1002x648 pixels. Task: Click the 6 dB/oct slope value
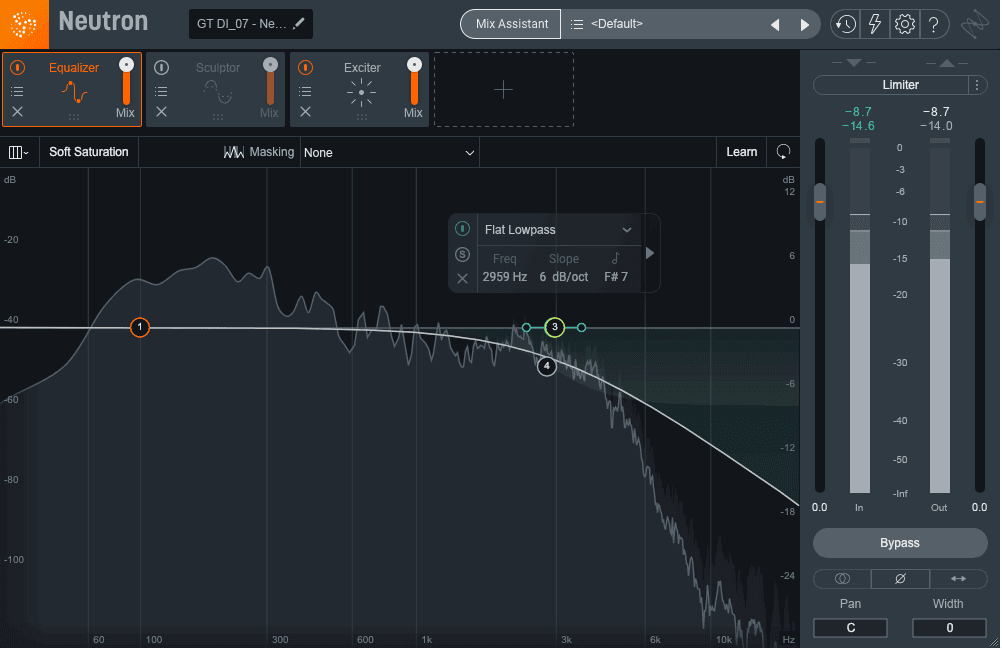tap(564, 277)
